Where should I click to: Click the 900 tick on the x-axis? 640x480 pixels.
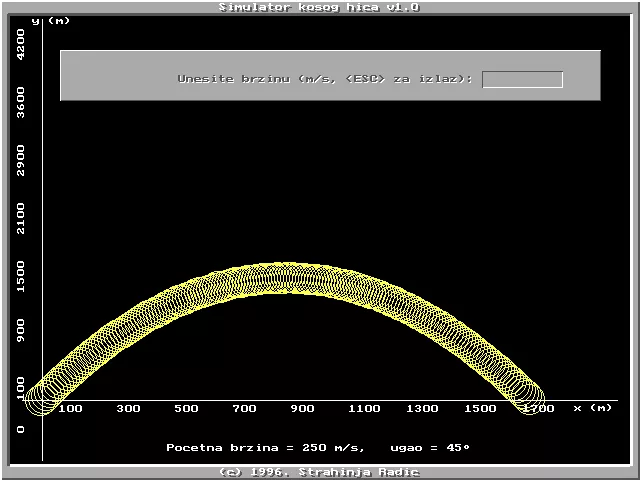[303, 408]
